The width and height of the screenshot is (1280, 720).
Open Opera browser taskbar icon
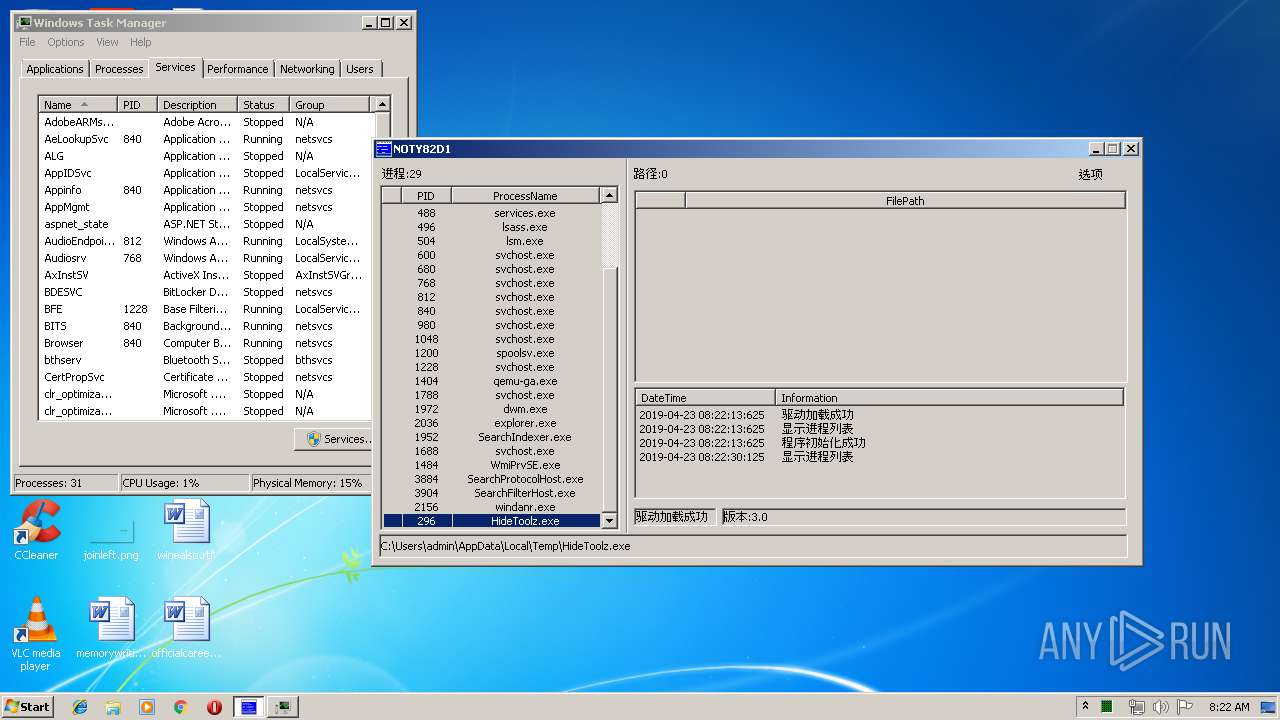(214, 707)
